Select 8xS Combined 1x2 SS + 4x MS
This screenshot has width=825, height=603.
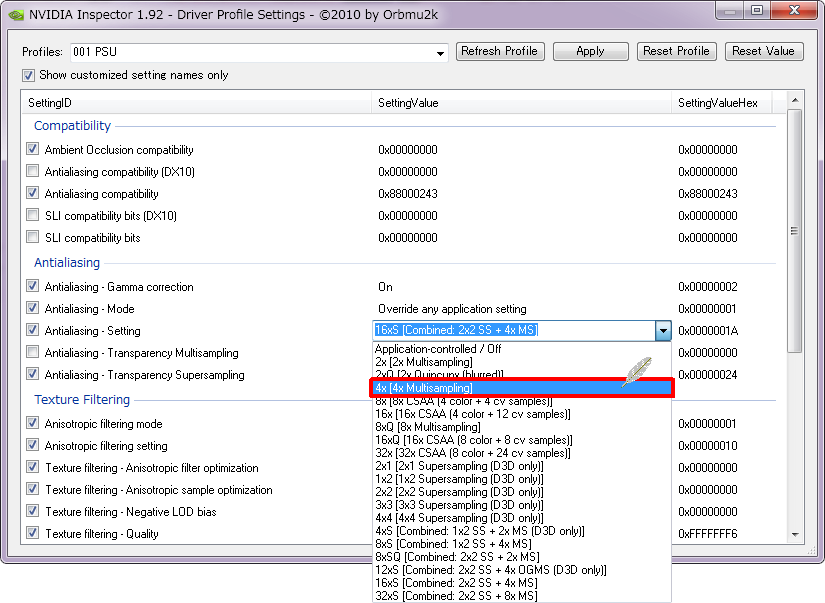(521, 544)
